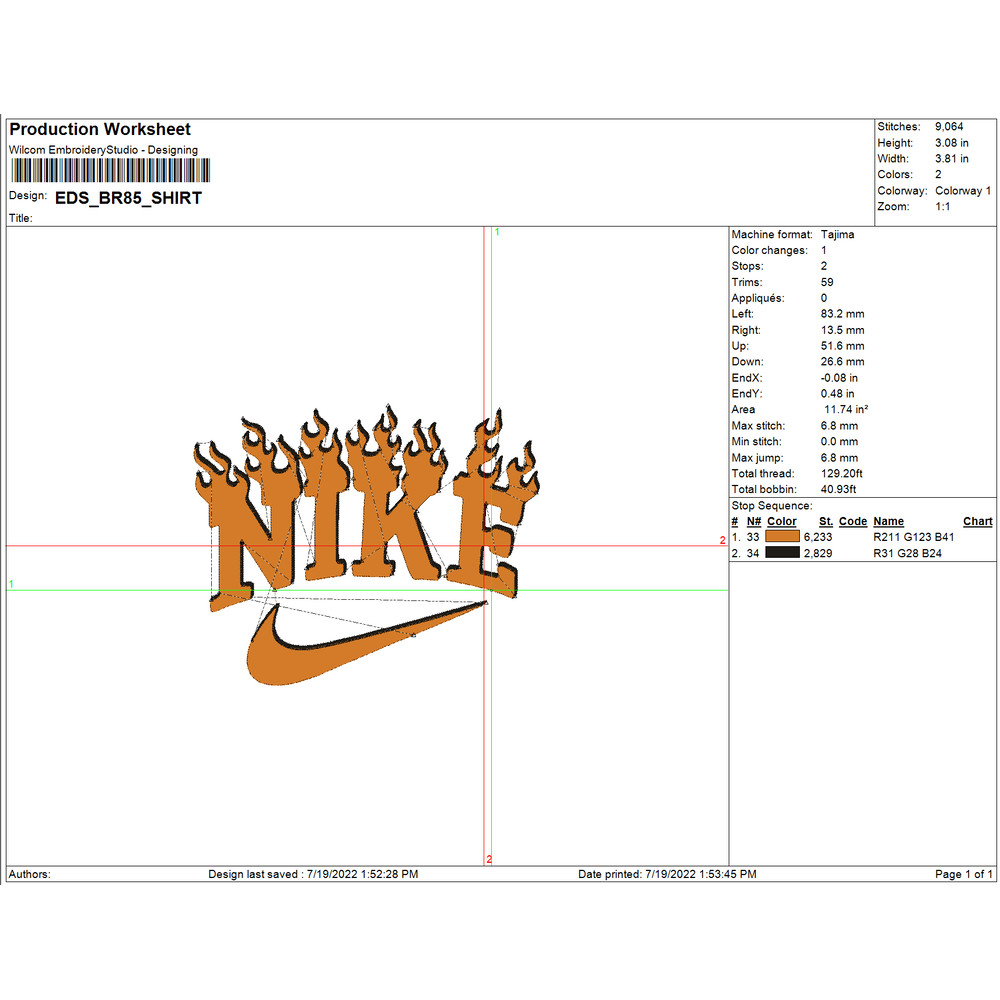Click the red marker 2 at right edge
The height and width of the screenshot is (1000, 1000).
coord(722,540)
